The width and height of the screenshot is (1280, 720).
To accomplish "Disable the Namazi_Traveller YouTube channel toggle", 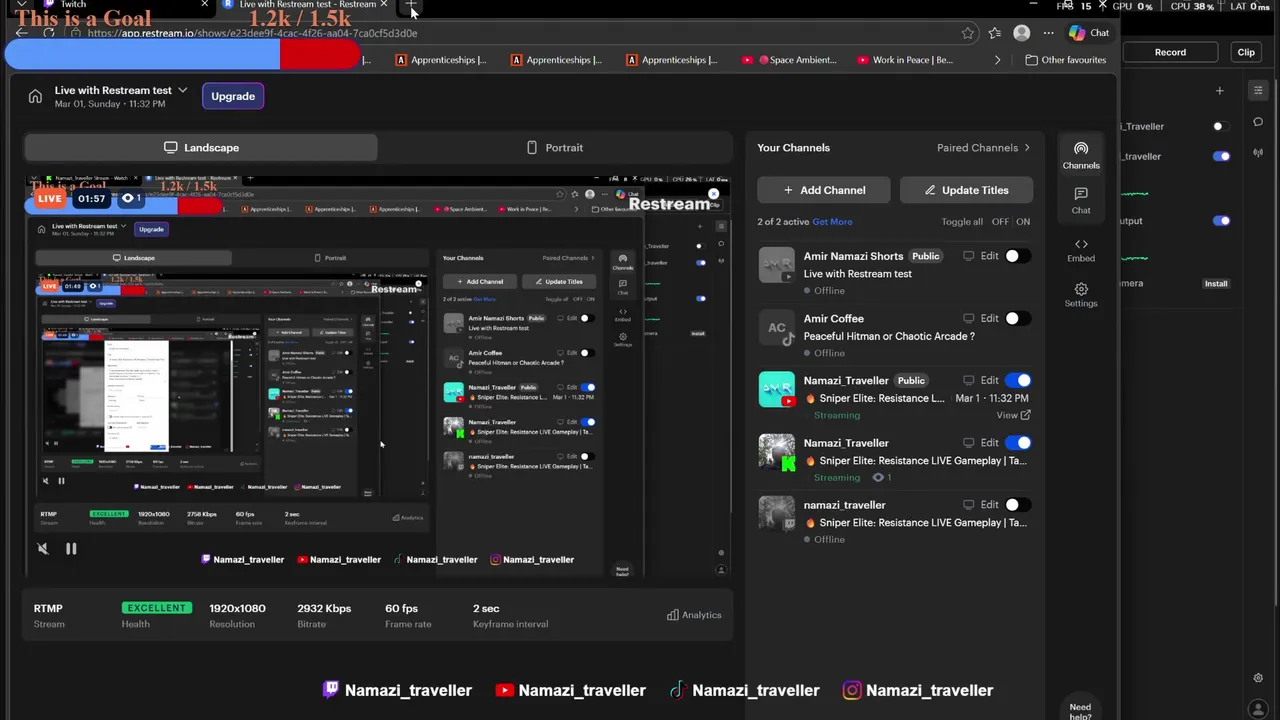I will [1017, 380].
